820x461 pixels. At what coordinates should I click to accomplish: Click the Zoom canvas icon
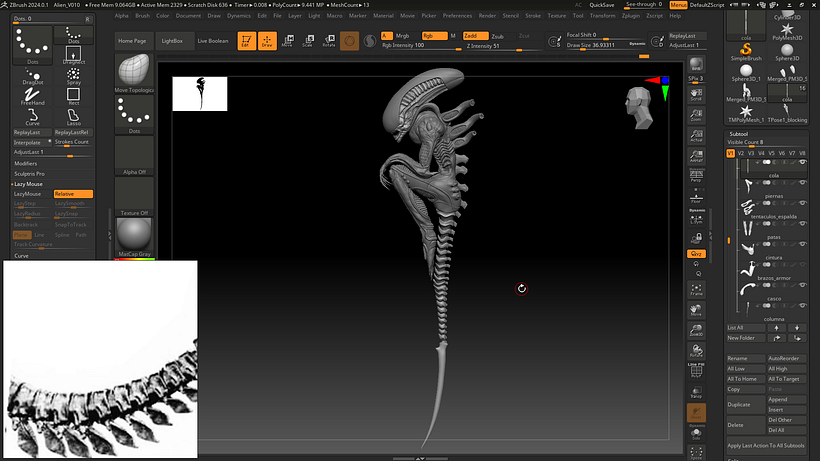[x=696, y=115]
